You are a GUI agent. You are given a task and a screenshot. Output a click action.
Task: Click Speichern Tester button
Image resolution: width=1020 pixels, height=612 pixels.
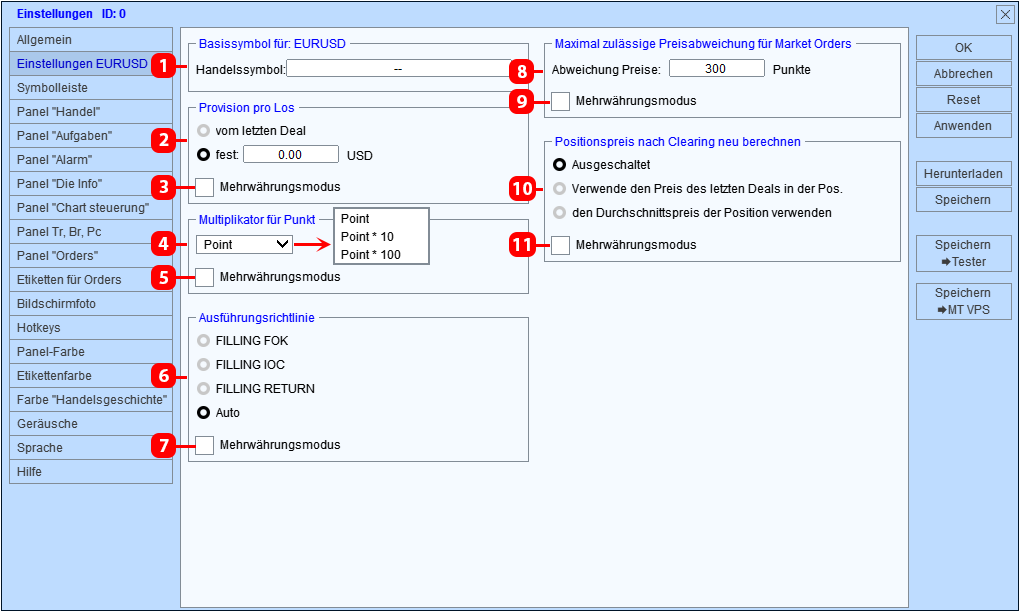(964, 254)
